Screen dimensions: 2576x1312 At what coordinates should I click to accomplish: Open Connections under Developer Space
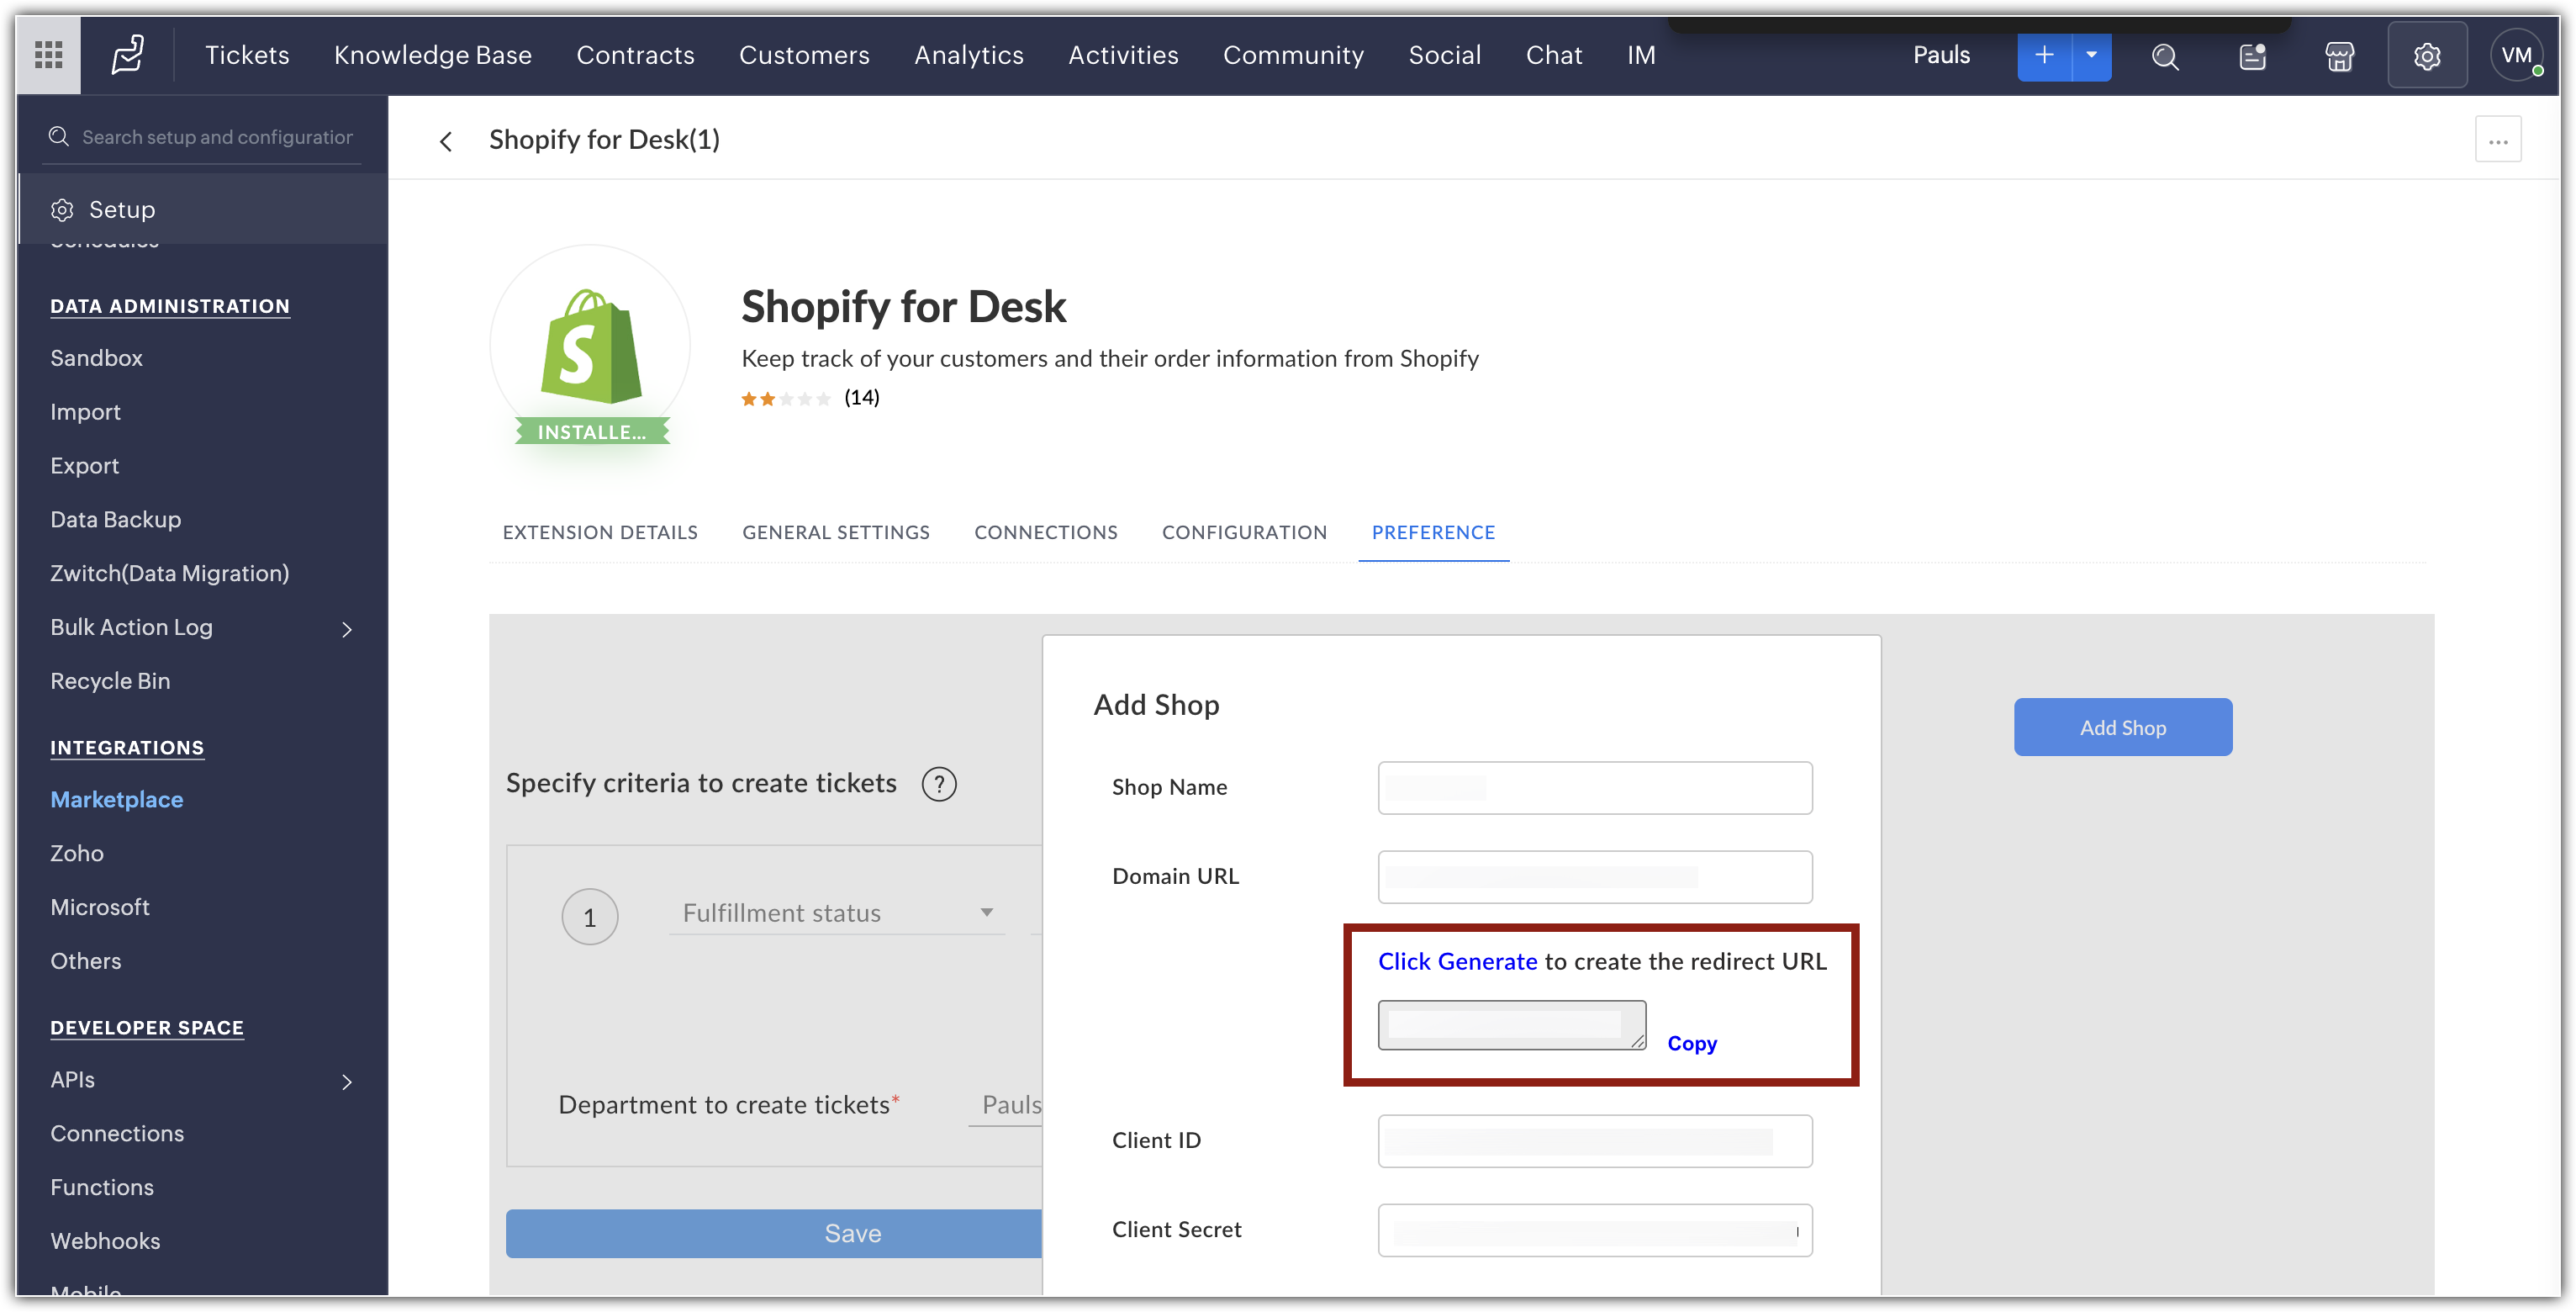pyautogui.click(x=117, y=1134)
